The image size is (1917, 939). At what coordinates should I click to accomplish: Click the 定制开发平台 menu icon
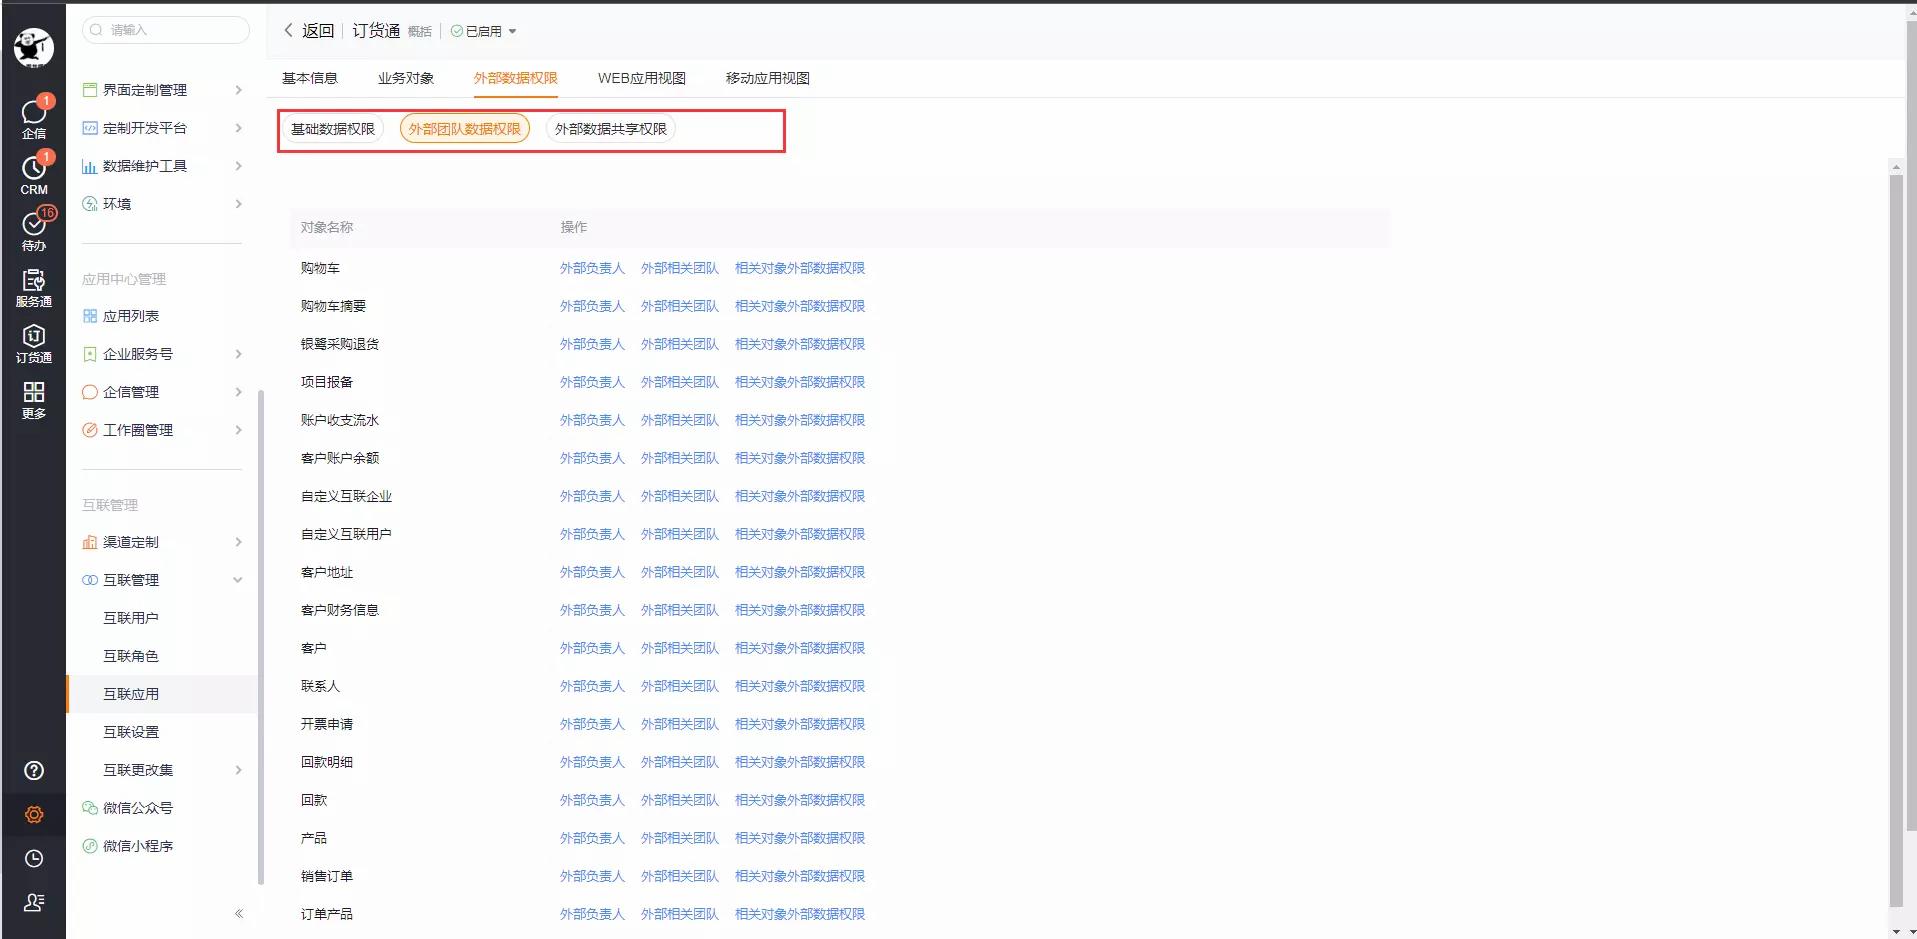[x=89, y=128]
